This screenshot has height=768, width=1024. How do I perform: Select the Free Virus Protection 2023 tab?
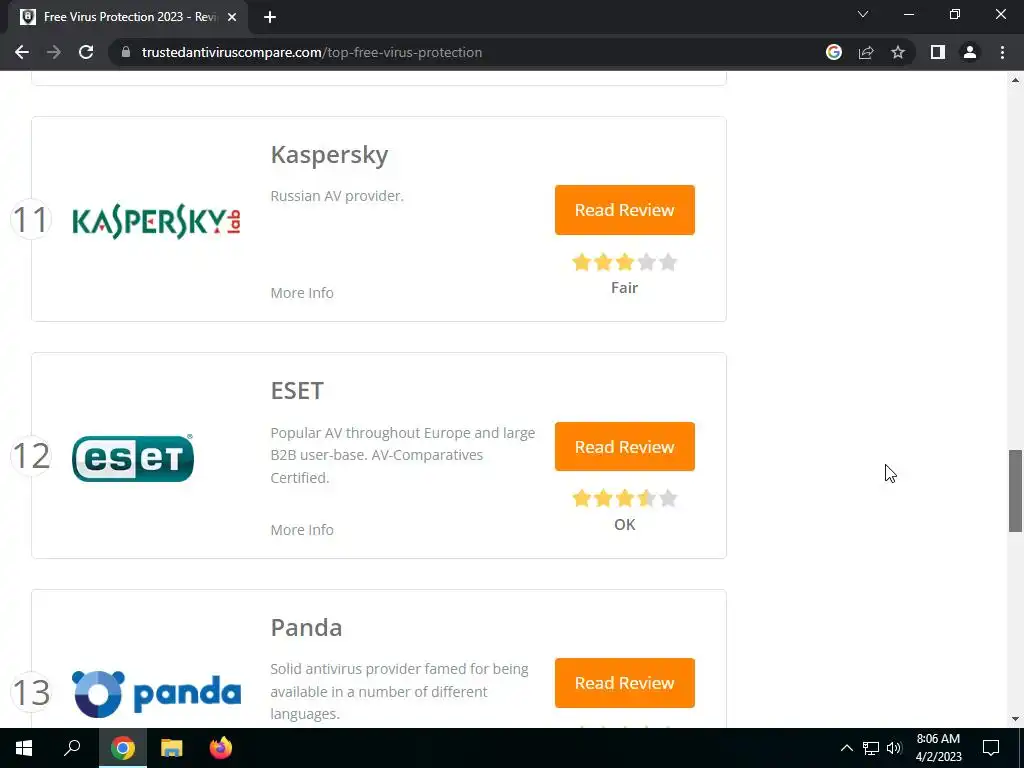coord(127,17)
